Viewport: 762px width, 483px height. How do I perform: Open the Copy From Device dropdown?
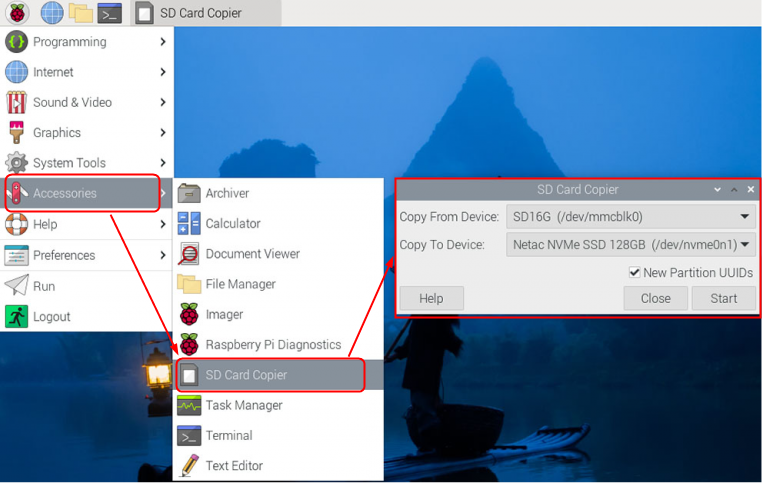(x=630, y=216)
